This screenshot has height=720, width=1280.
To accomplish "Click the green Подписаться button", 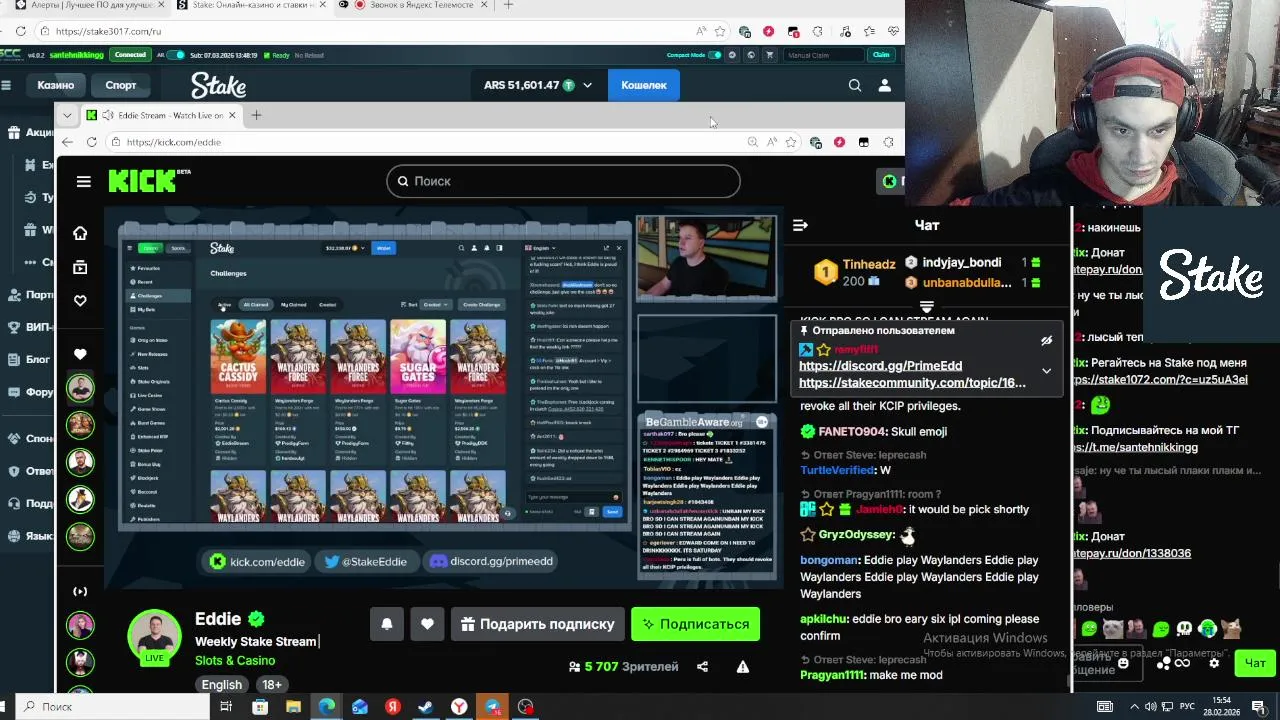I will point(695,624).
